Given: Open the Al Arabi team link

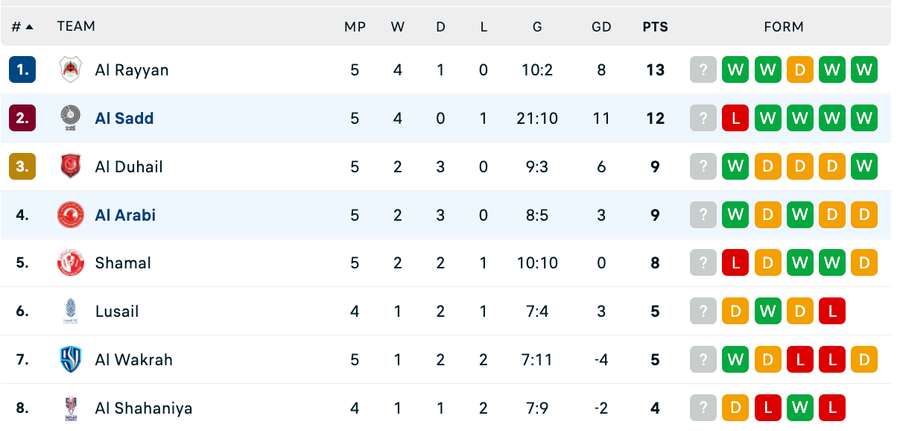Looking at the screenshot, I should point(125,215).
